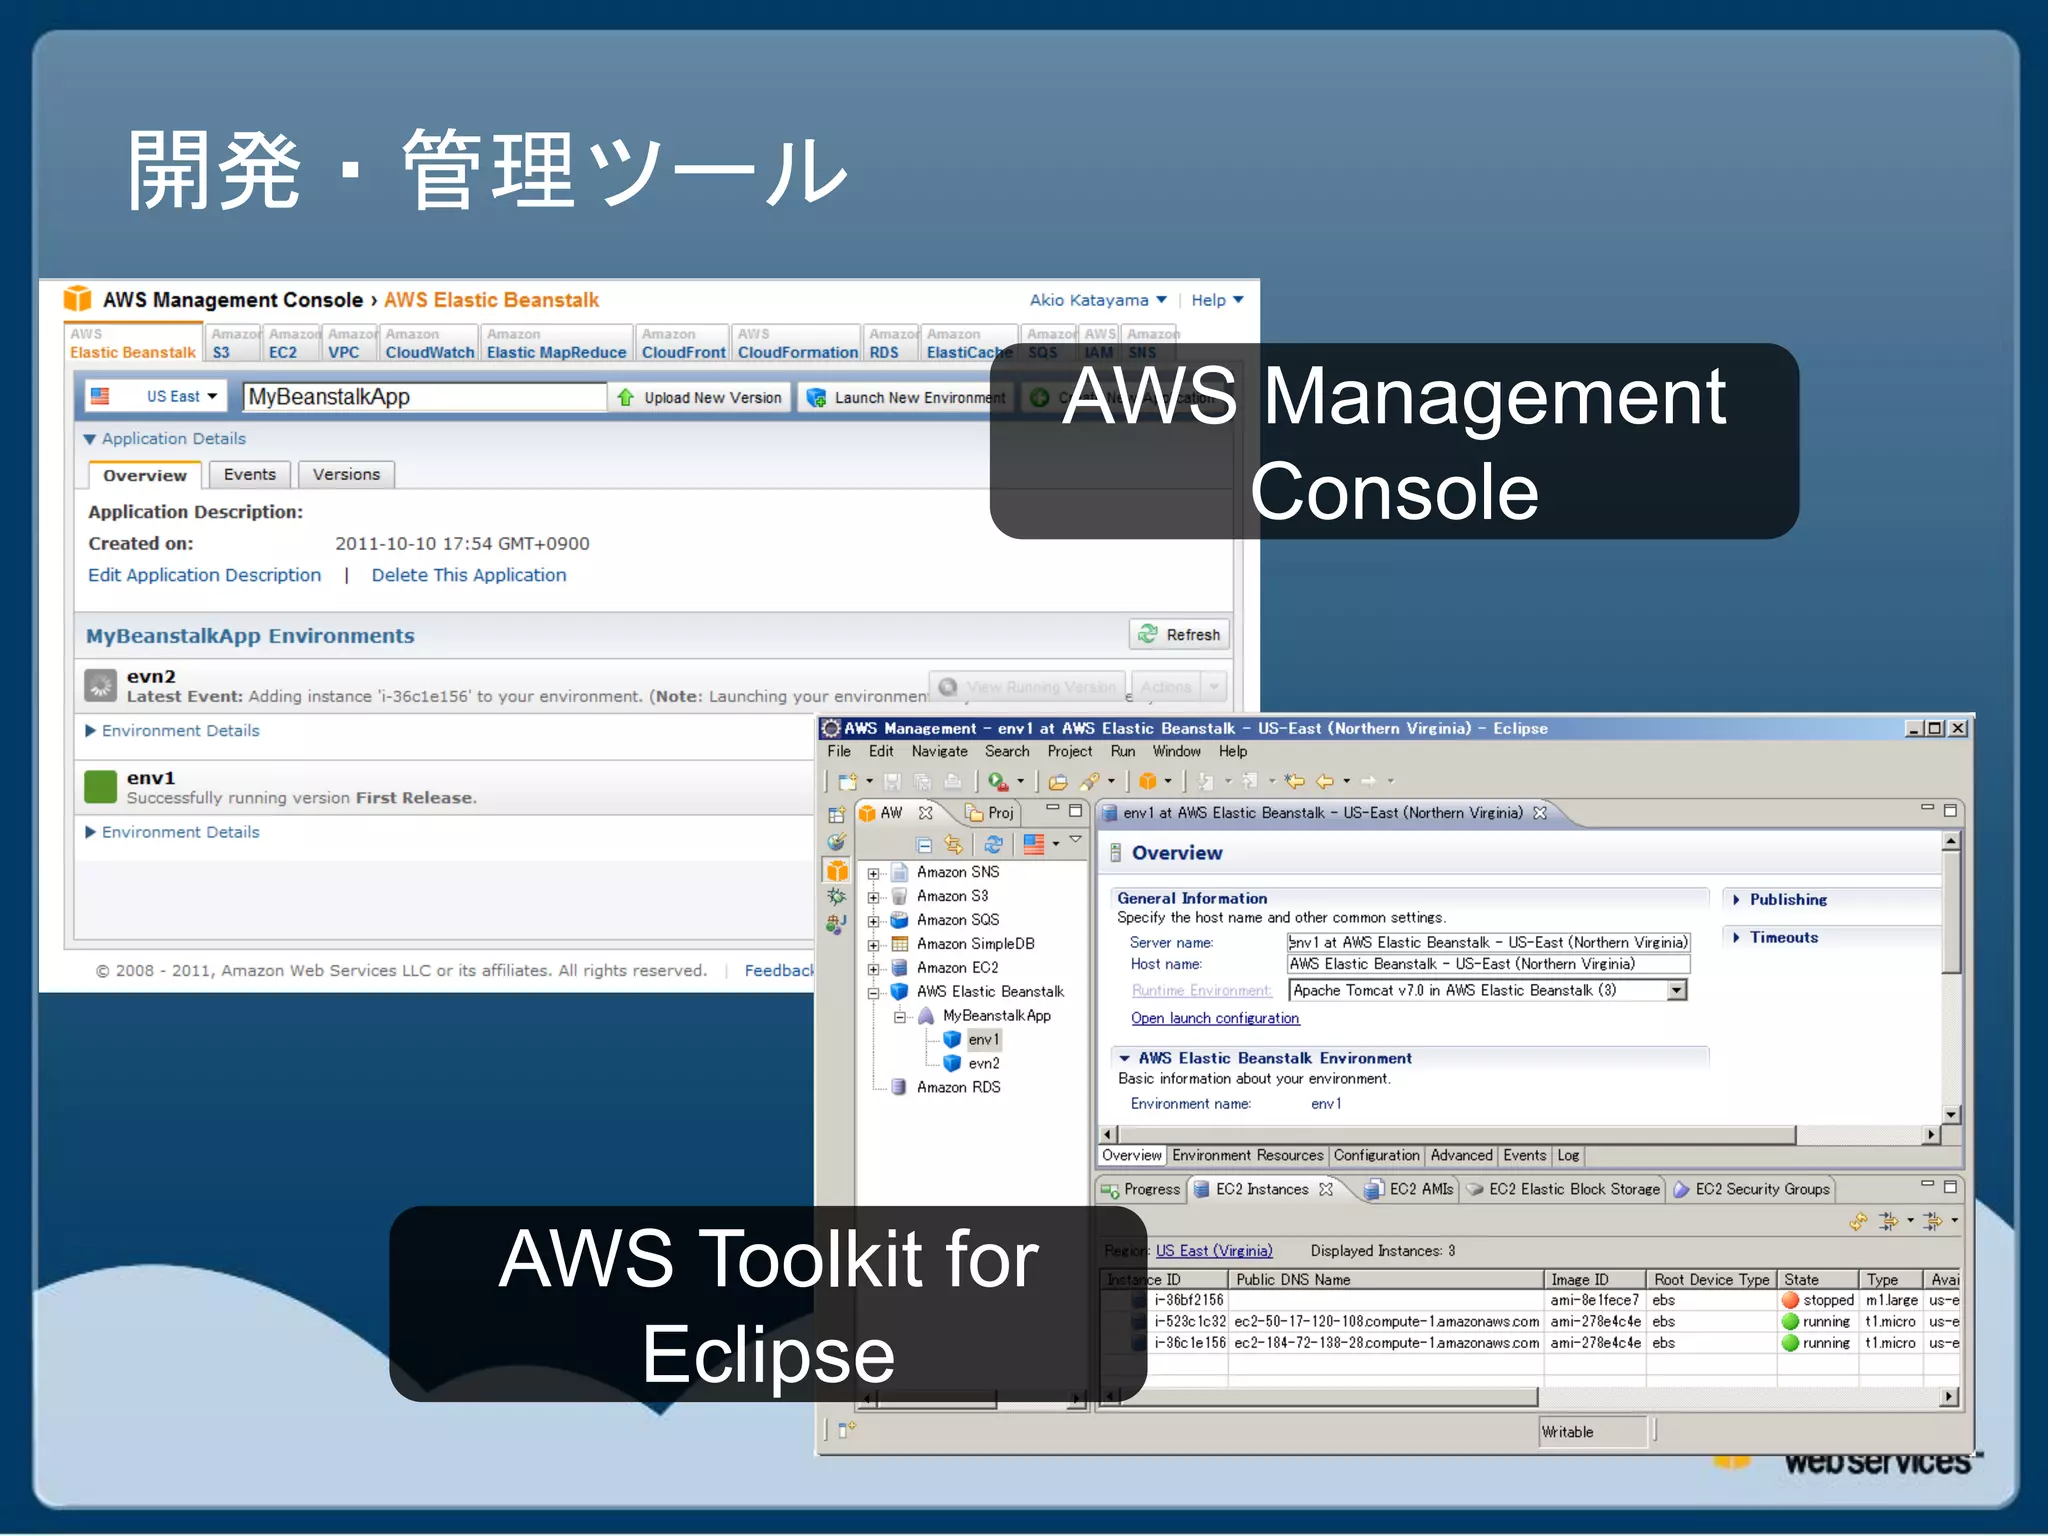Click the Amazon SimpleDB tree node icon
2048x1536 pixels.
(899, 944)
